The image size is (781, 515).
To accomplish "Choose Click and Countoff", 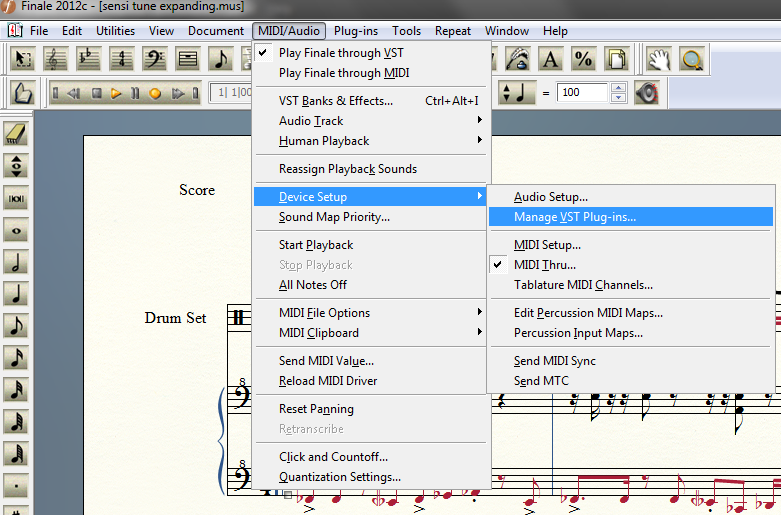I will 371,457.
